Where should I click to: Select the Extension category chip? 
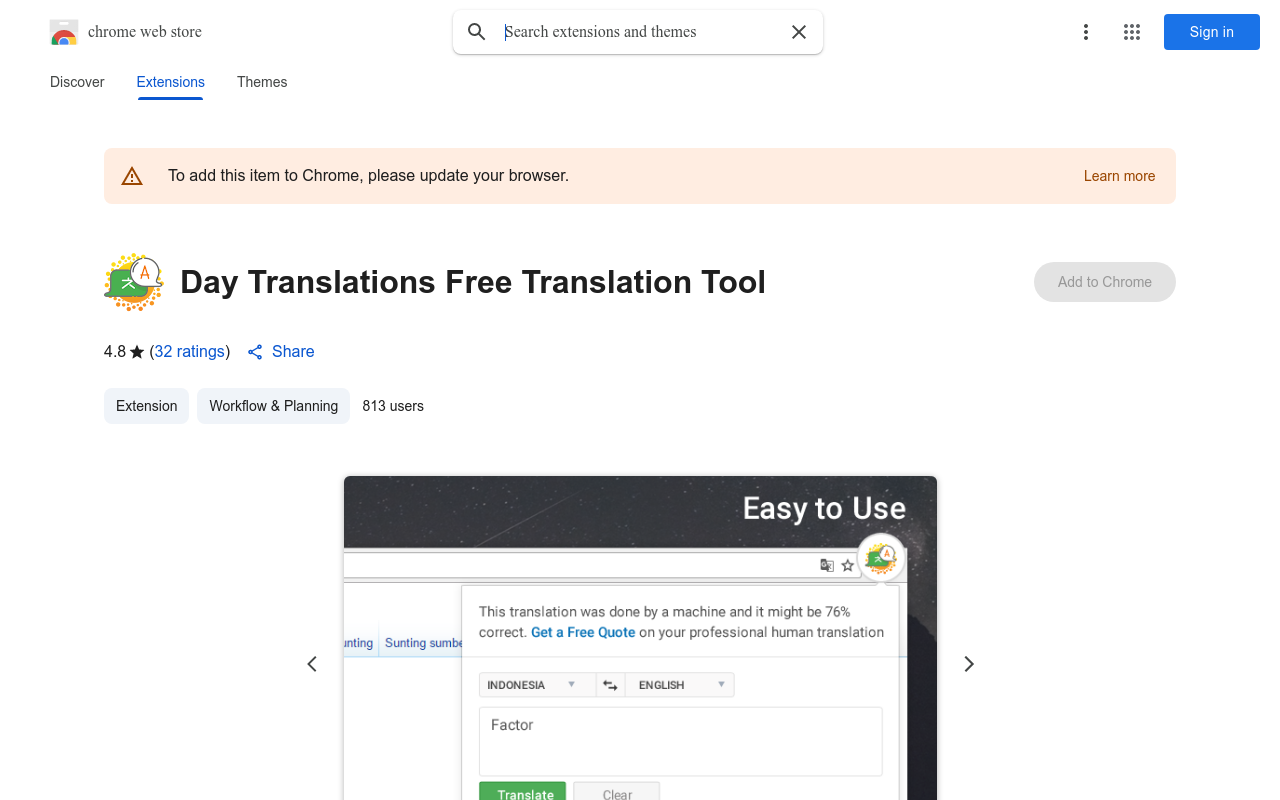(146, 406)
